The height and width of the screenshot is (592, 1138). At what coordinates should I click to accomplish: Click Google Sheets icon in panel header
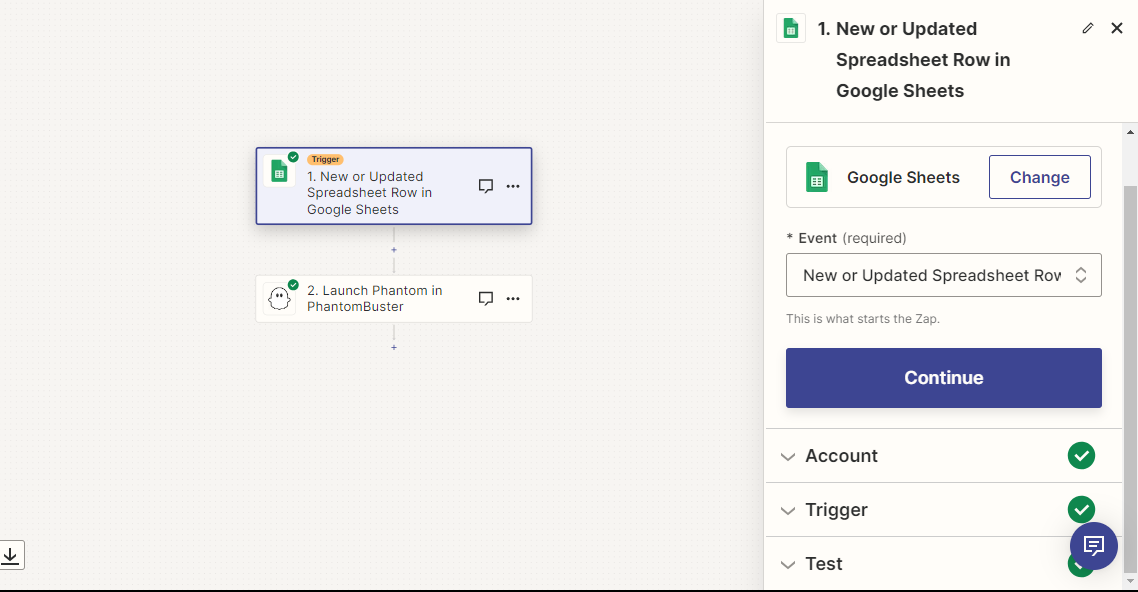click(x=791, y=29)
